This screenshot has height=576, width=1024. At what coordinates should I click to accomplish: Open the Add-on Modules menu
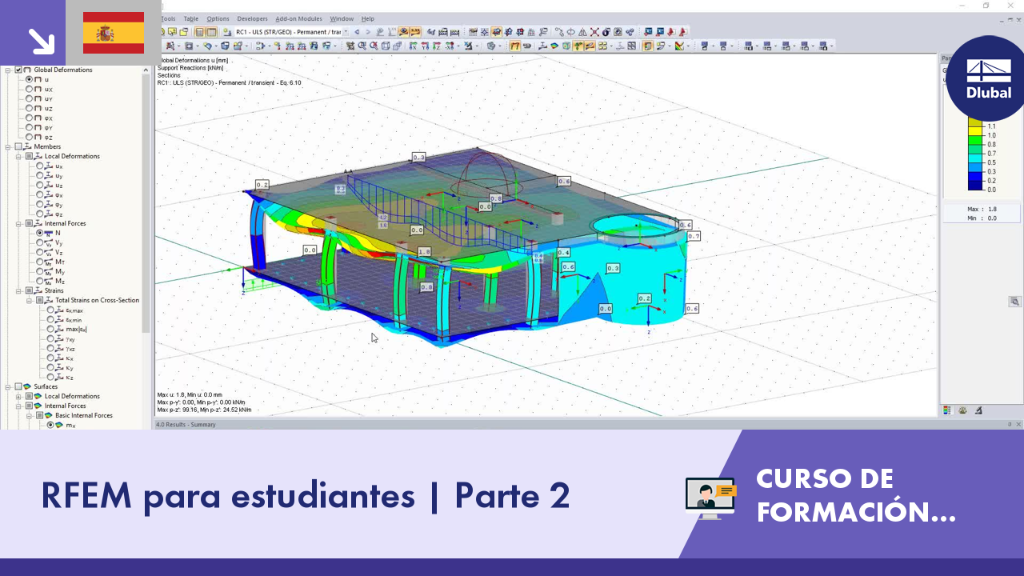pos(298,19)
